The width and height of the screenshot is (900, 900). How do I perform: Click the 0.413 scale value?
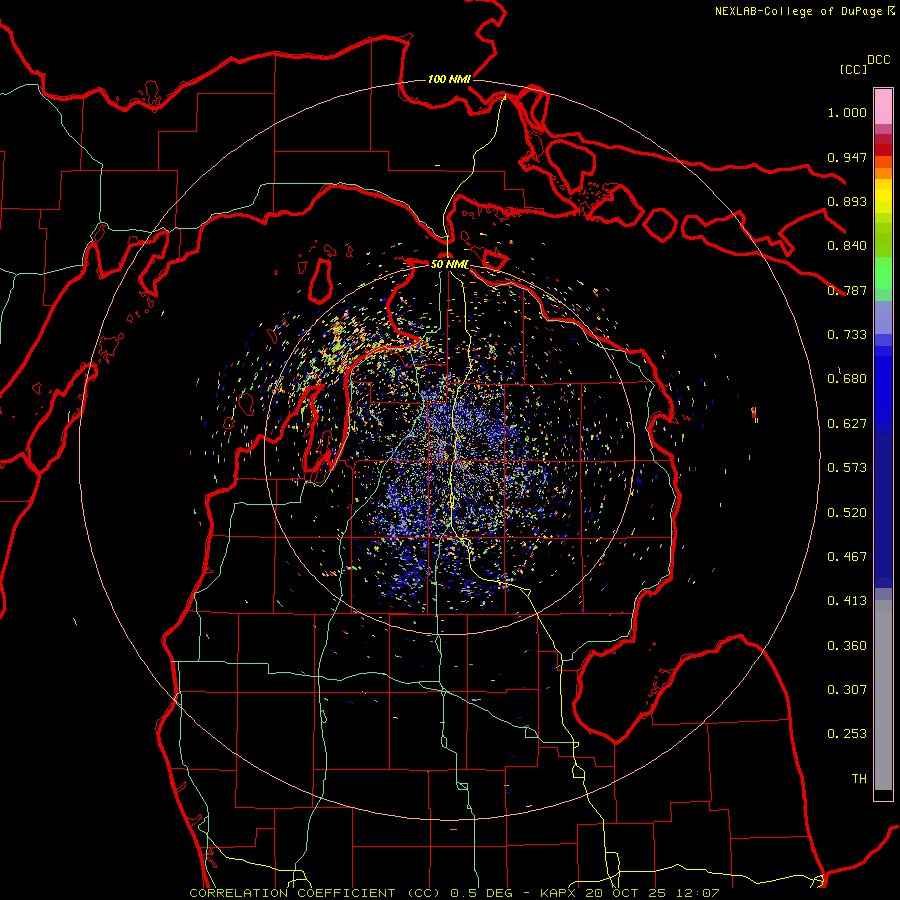click(x=847, y=601)
